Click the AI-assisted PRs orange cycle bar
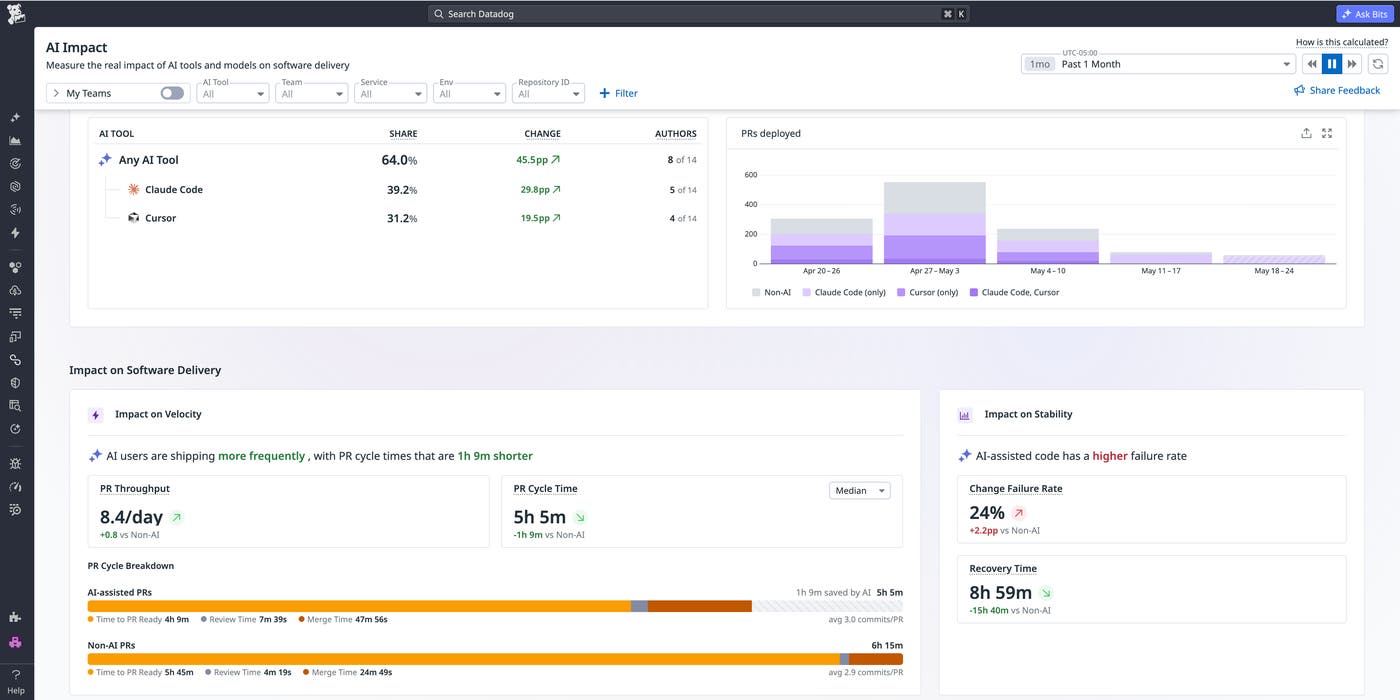This screenshot has width=1400, height=700. click(x=359, y=606)
